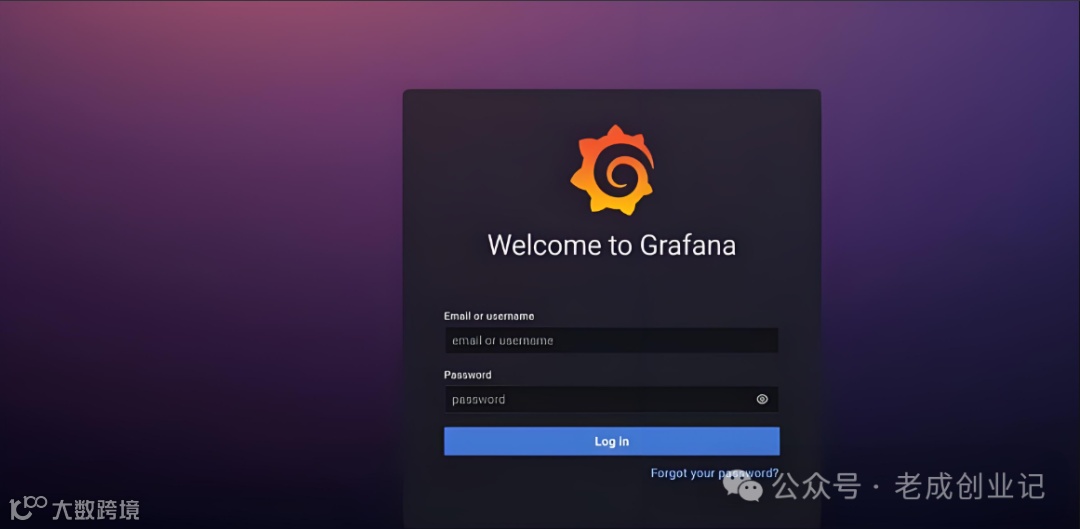1080x529 pixels.
Task: Click the Grafana swirl logo
Action: [x=612, y=169]
